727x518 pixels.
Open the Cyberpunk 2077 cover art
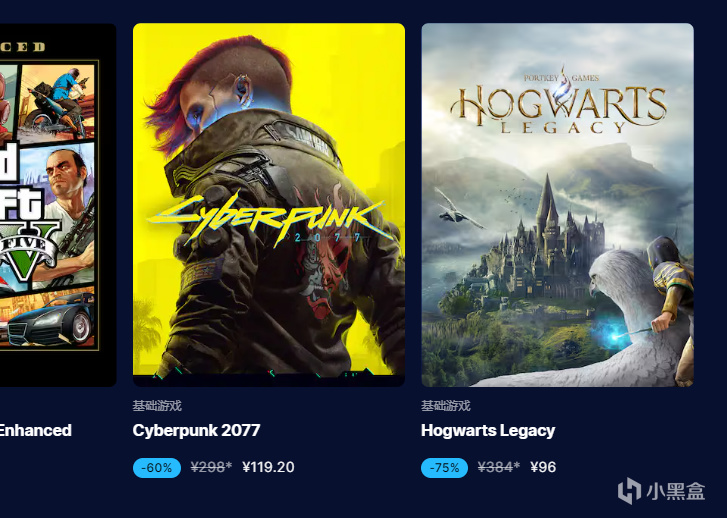pos(269,205)
